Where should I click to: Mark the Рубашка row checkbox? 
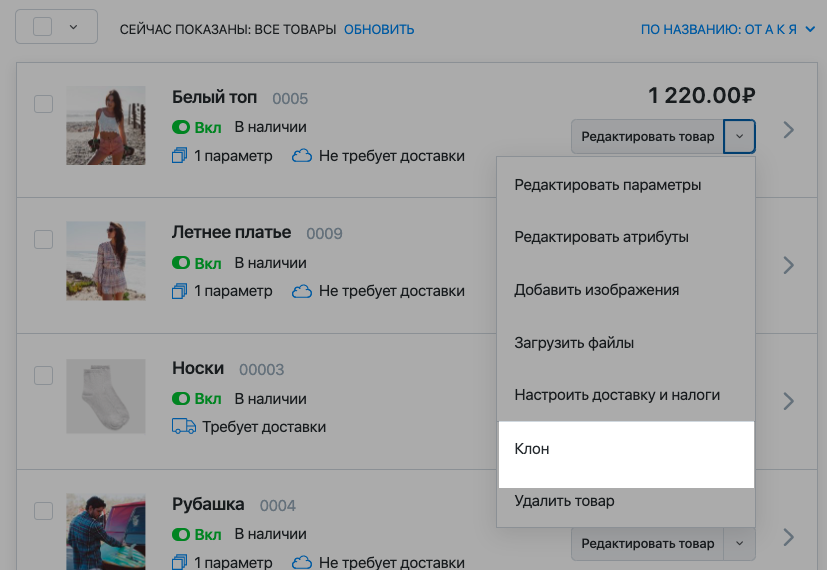point(43,511)
